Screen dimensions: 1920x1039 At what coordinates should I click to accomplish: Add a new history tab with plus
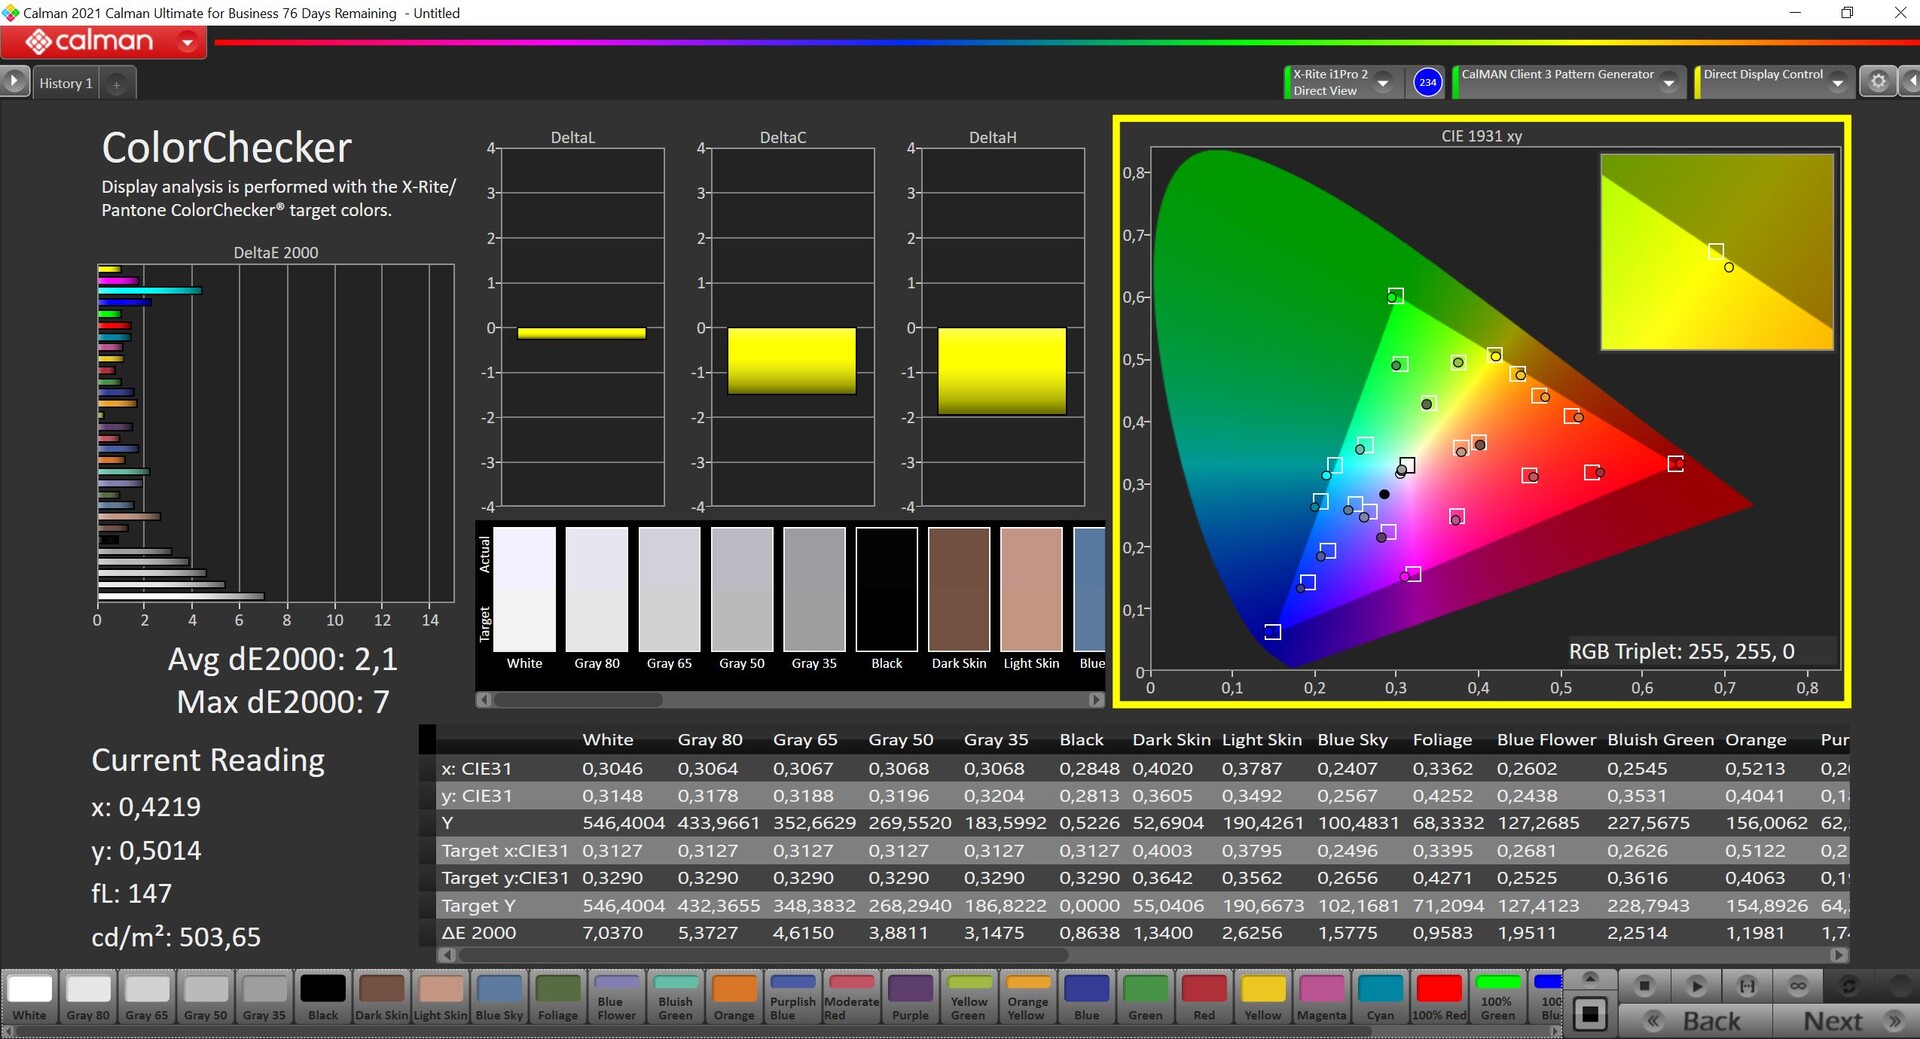click(x=116, y=84)
